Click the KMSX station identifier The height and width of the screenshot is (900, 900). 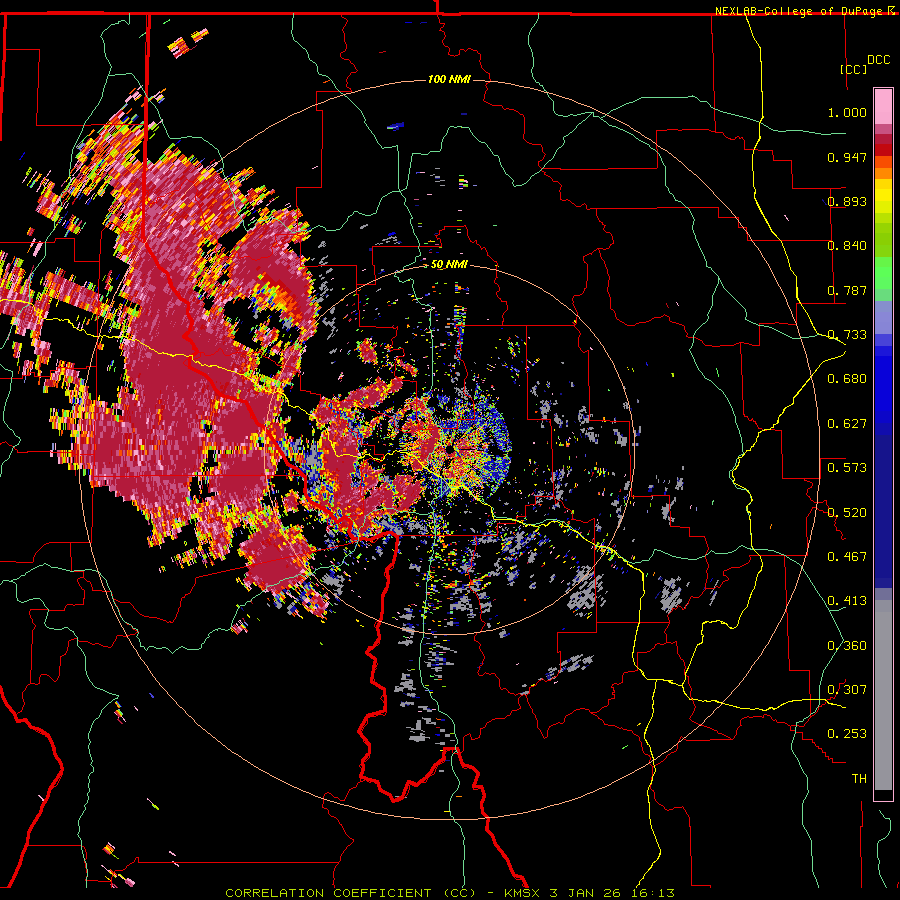click(x=523, y=893)
